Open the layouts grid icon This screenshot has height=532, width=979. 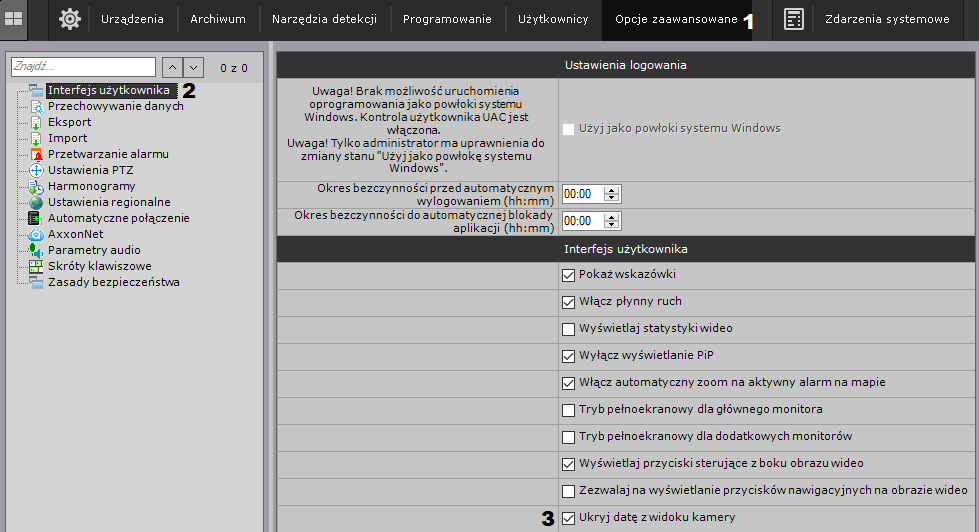(13, 19)
